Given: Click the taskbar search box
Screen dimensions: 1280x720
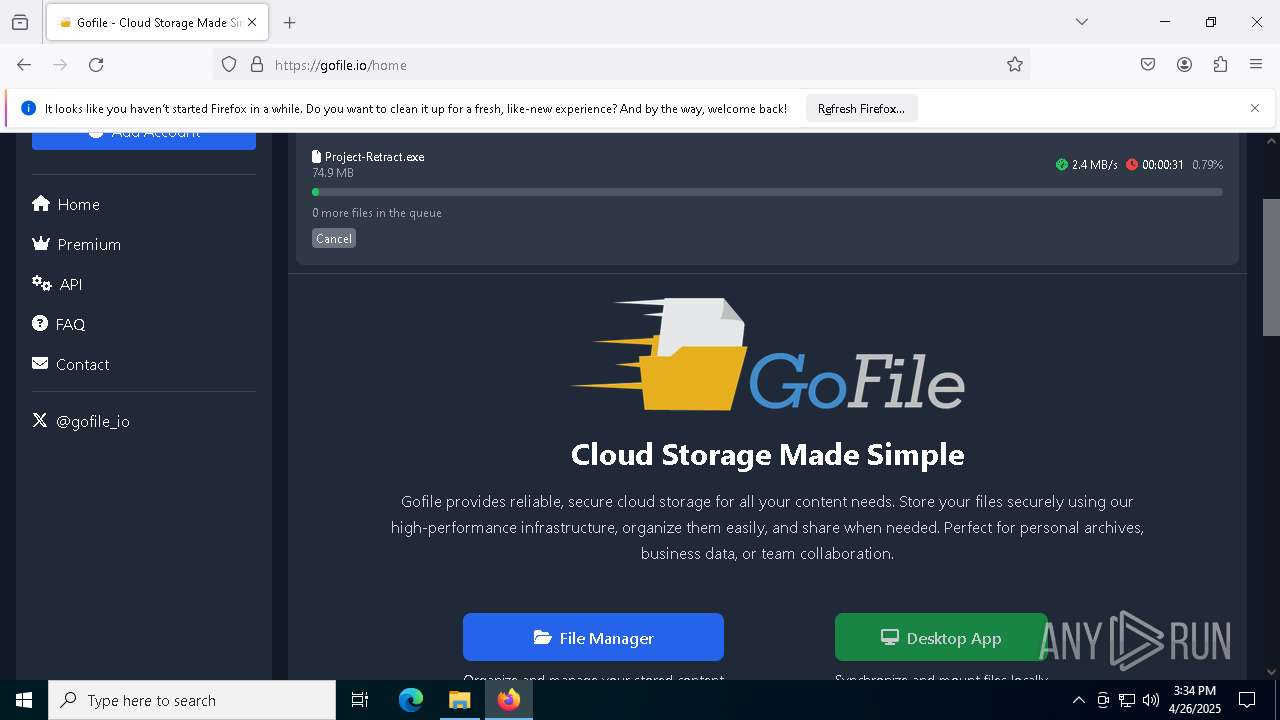Looking at the screenshot, I should point(192,700).
